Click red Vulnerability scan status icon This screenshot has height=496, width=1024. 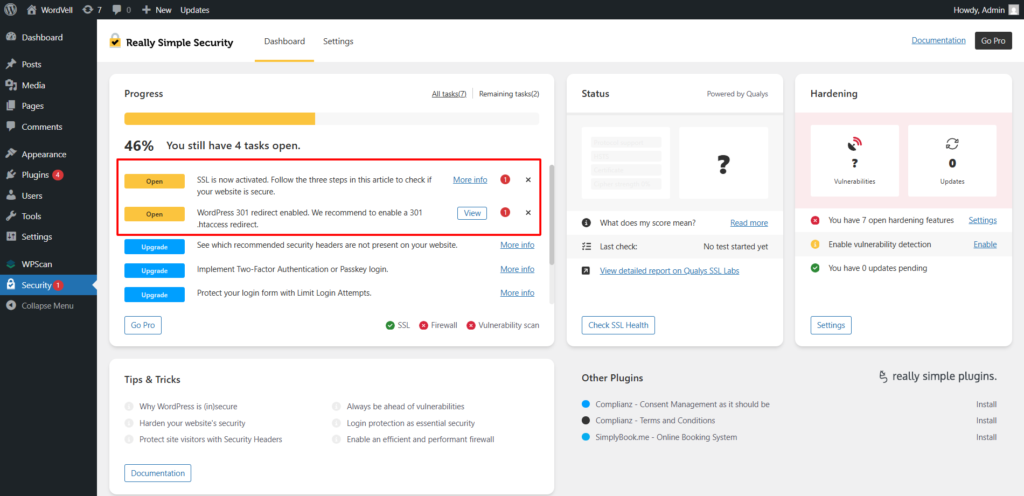point(471,325)
